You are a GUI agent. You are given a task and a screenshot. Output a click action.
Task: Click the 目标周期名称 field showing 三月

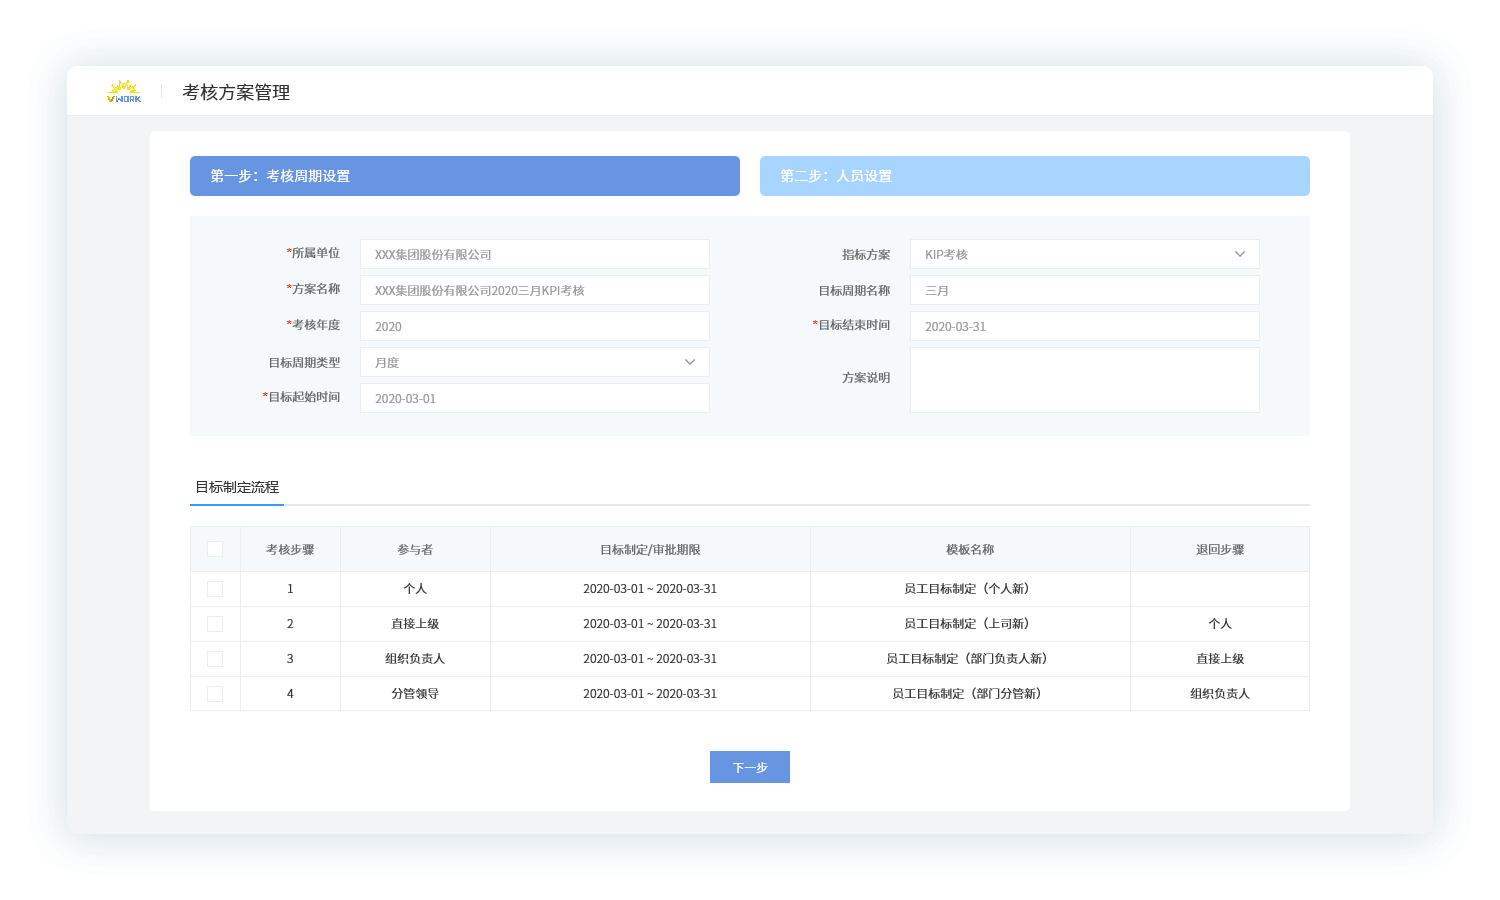pos(1085,290)
